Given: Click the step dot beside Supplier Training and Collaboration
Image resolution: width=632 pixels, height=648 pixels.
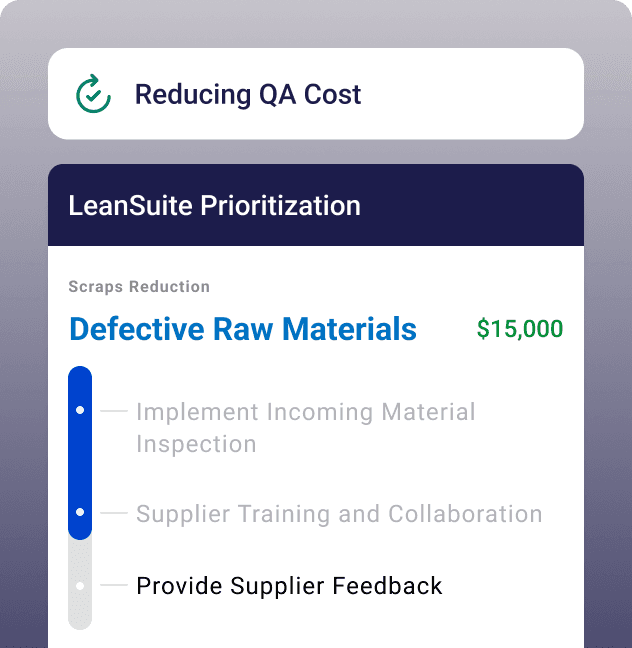Looking at the screenshot, I should 80,512.
